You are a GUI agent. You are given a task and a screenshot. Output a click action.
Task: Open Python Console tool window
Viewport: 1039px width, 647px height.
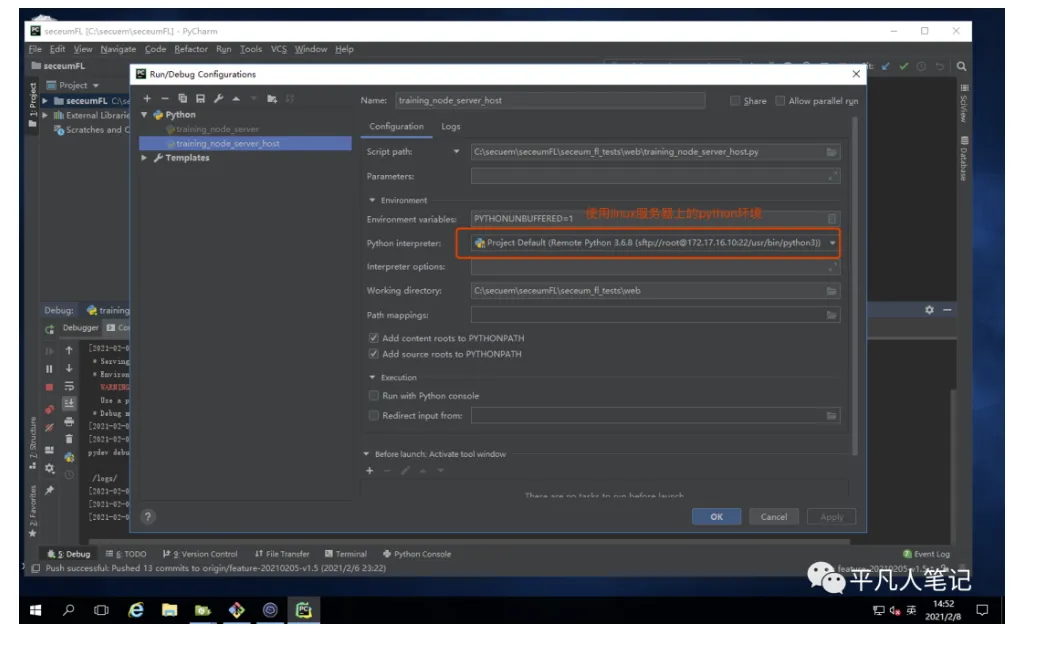click(417, 554)
